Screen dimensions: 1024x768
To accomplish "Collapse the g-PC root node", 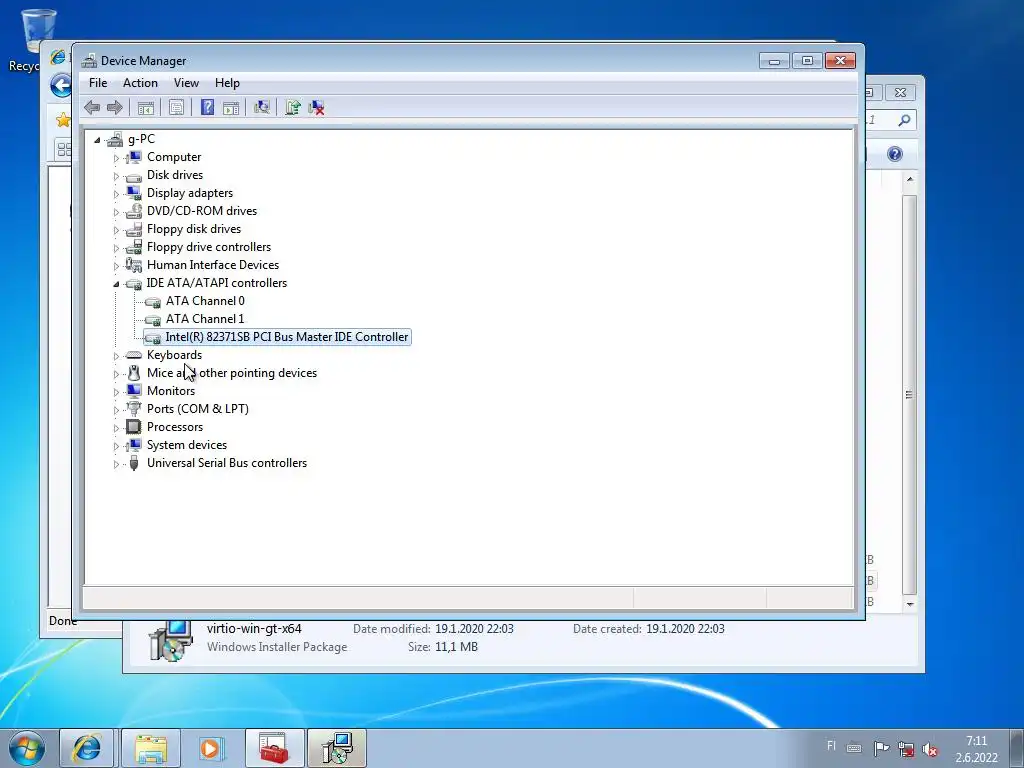I will click(x=97, y=140).
